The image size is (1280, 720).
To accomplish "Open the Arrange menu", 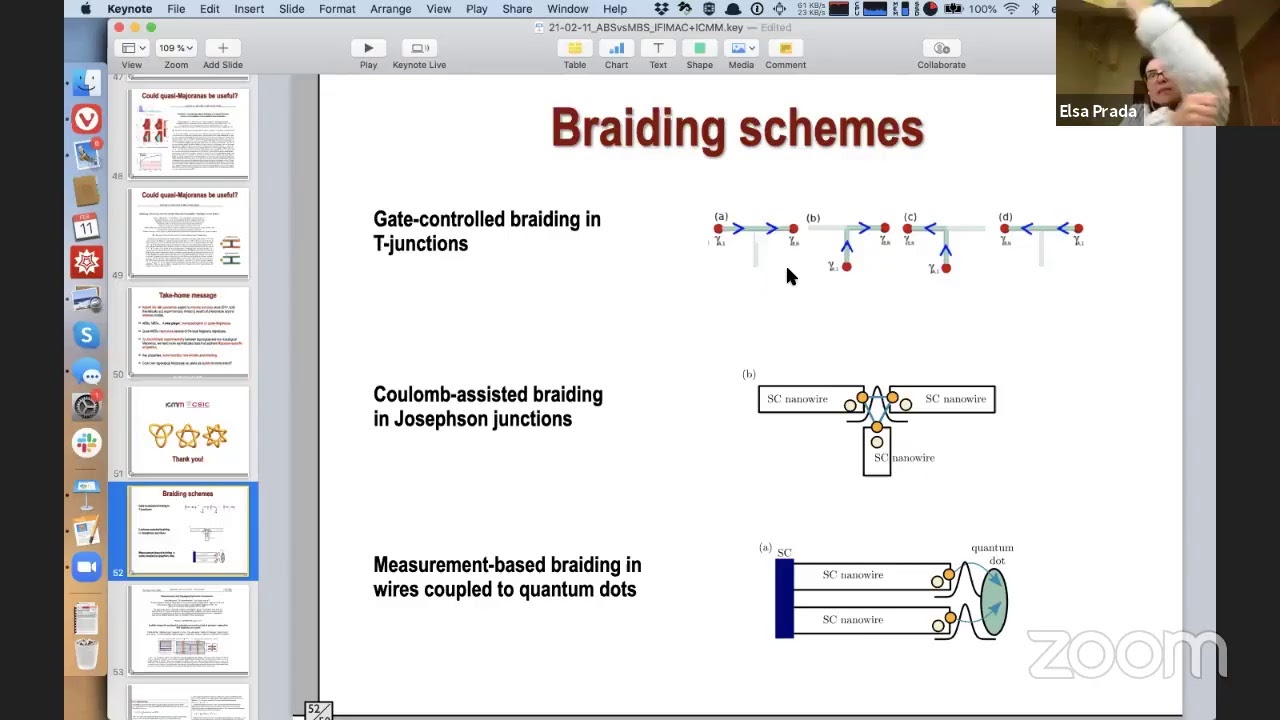I will pos(391,9).
